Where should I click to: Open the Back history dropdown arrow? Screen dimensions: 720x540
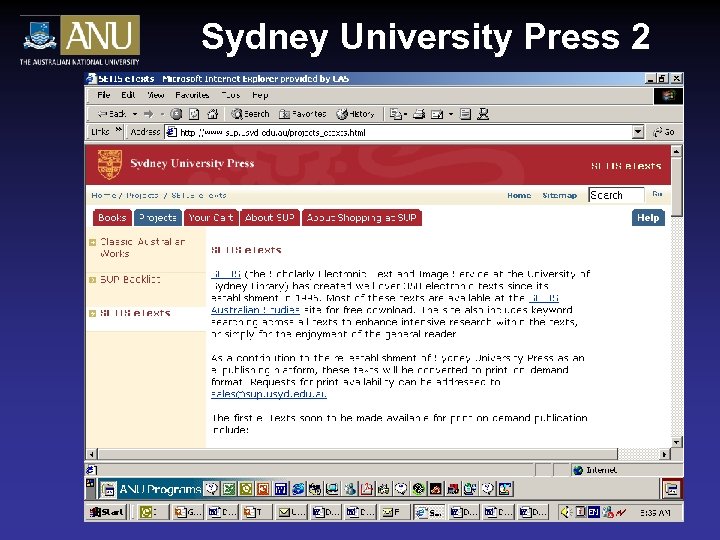coord(135,114)
